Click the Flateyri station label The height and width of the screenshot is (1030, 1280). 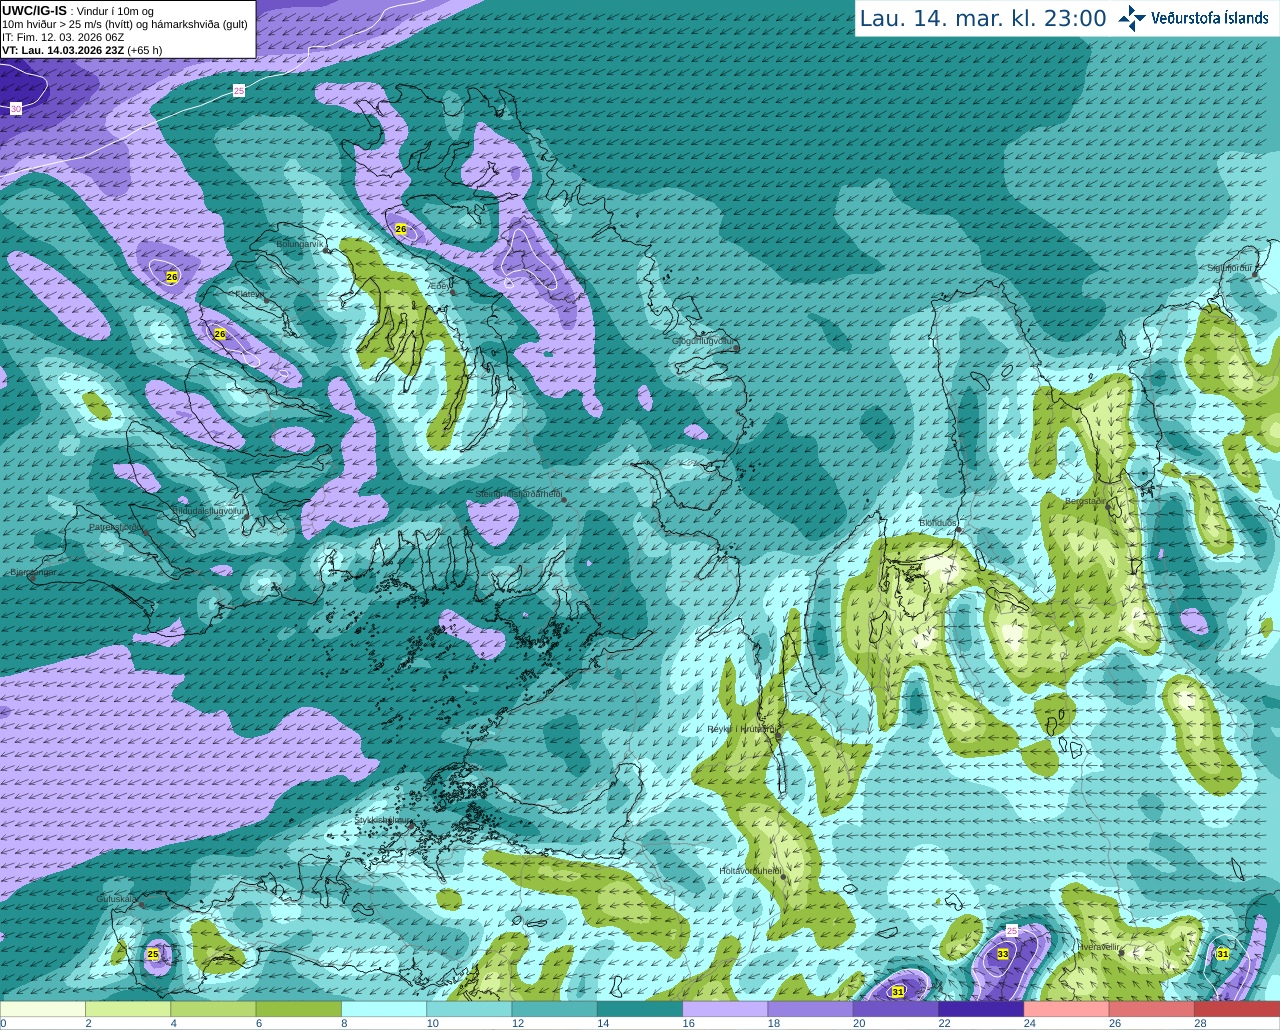click(249, 294)
